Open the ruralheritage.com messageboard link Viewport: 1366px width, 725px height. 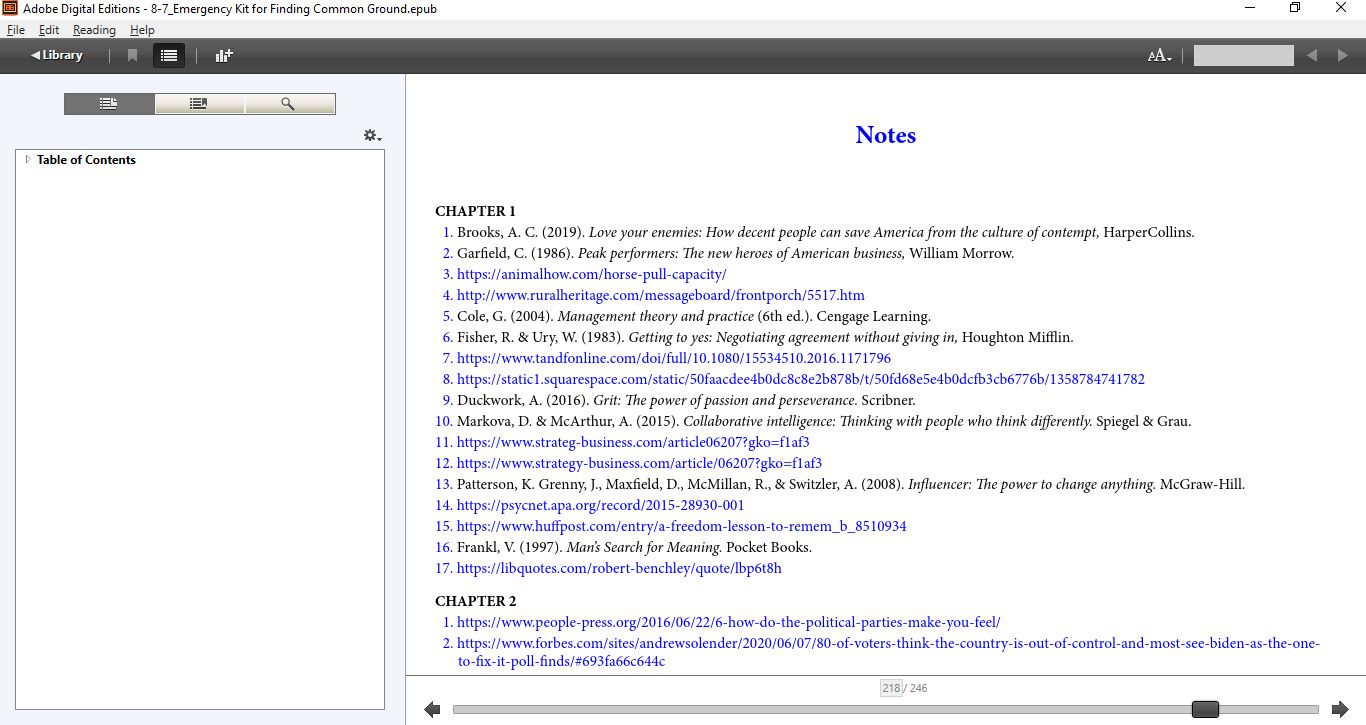tap(661, 295)
